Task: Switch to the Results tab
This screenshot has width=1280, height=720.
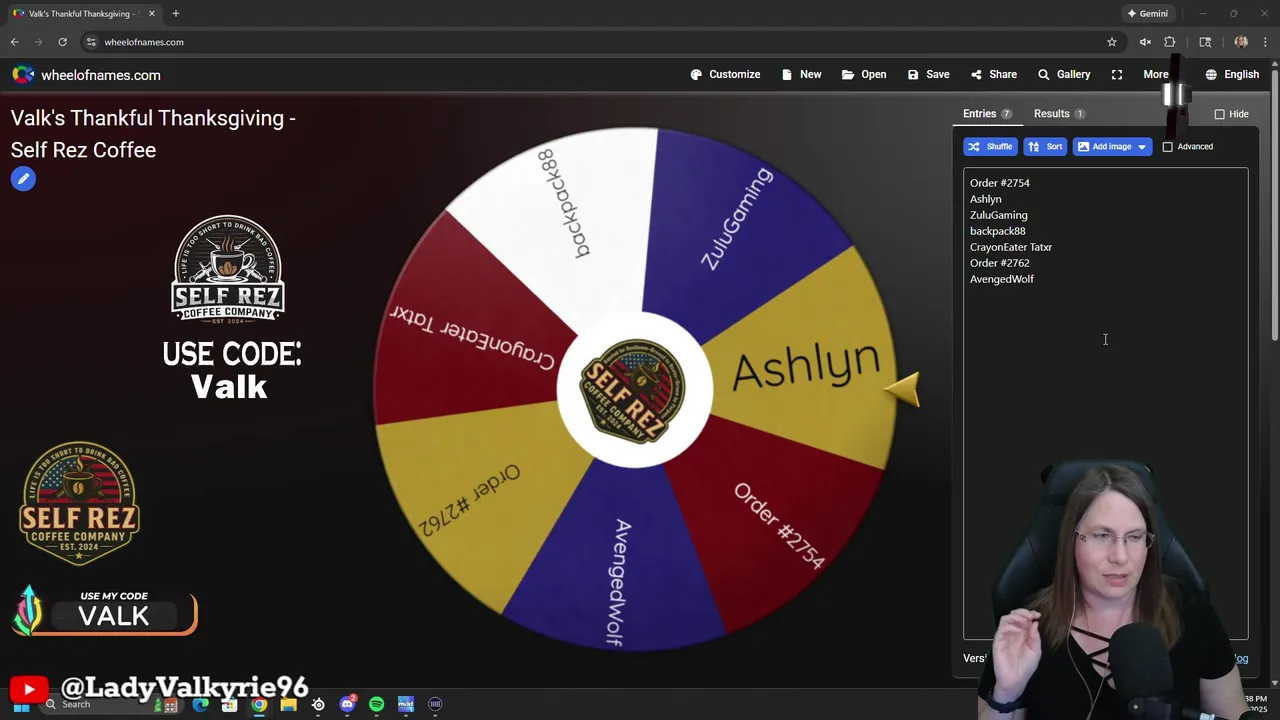Action: 1059,114
